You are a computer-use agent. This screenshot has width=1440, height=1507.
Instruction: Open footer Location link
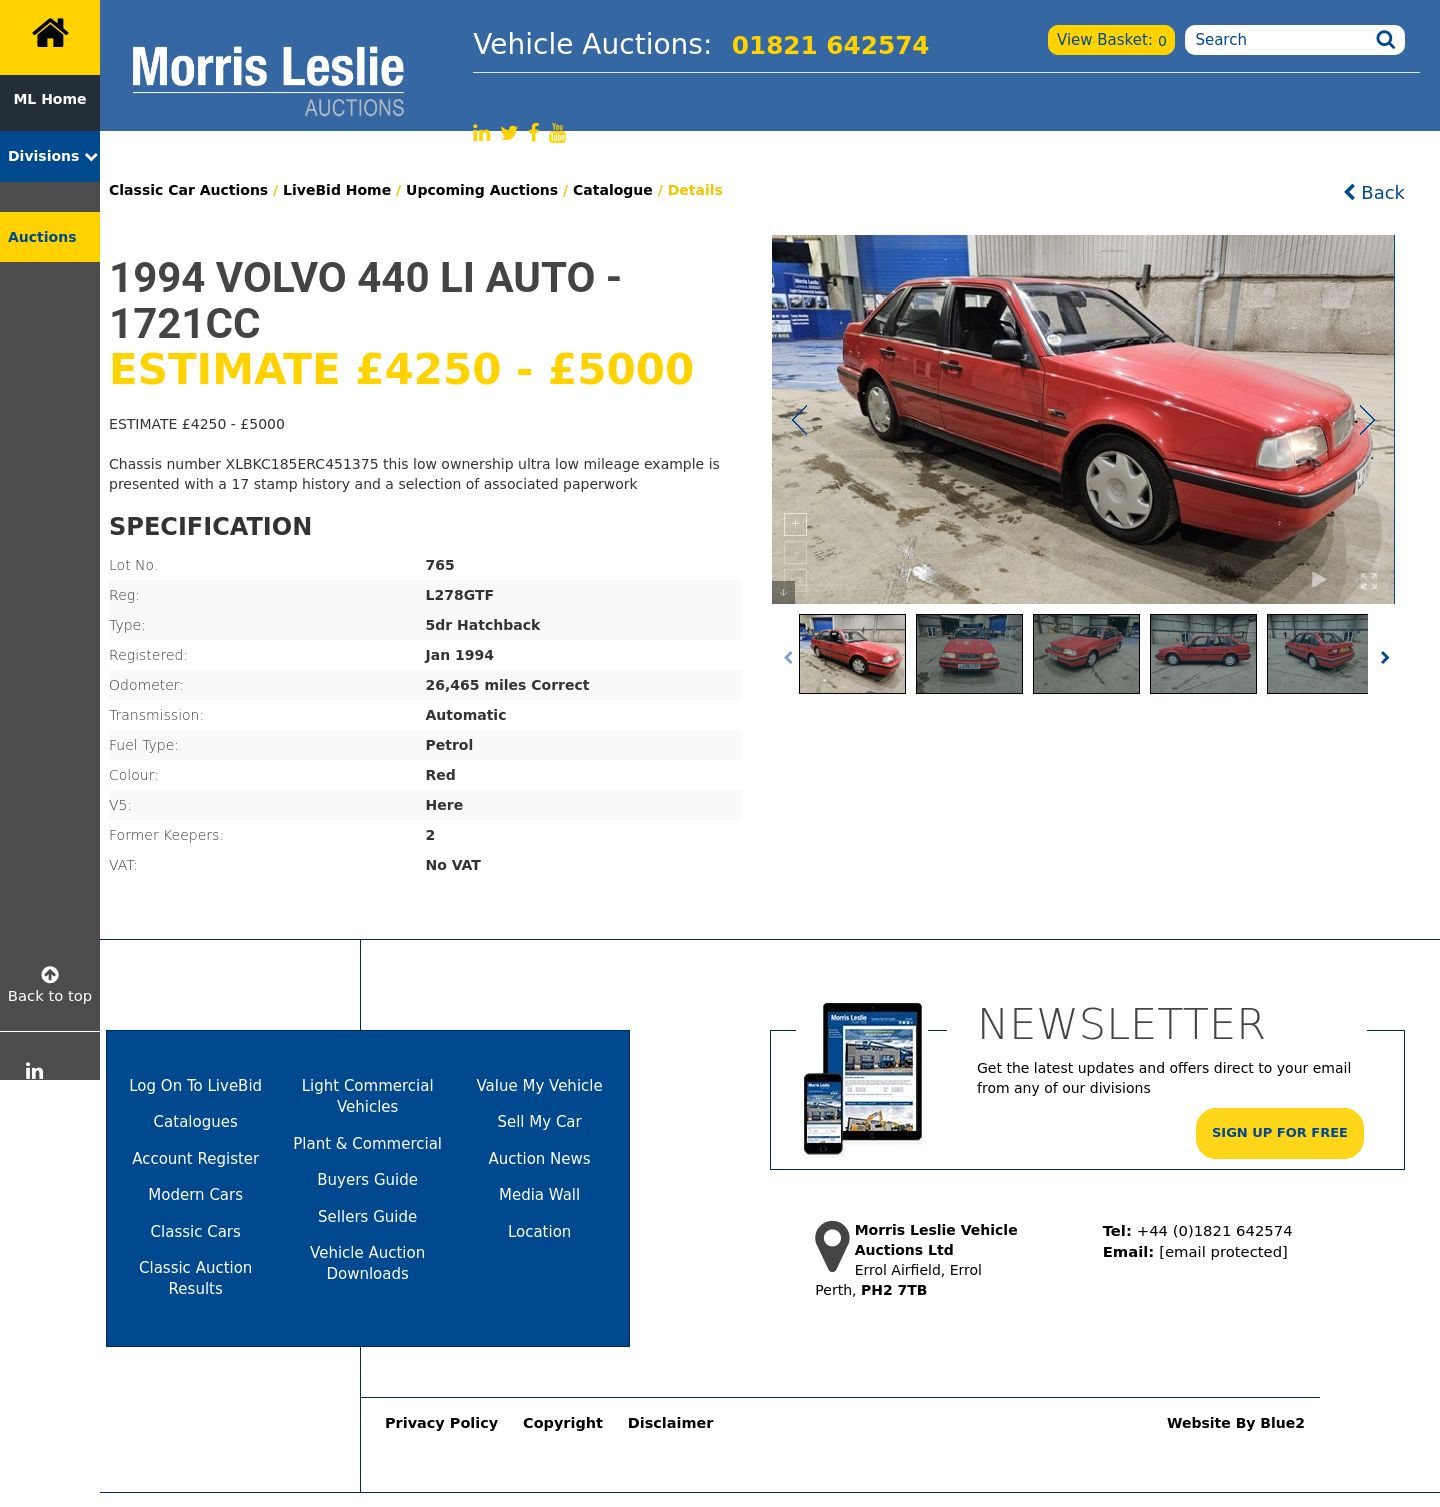click(x=539, y=1232)
